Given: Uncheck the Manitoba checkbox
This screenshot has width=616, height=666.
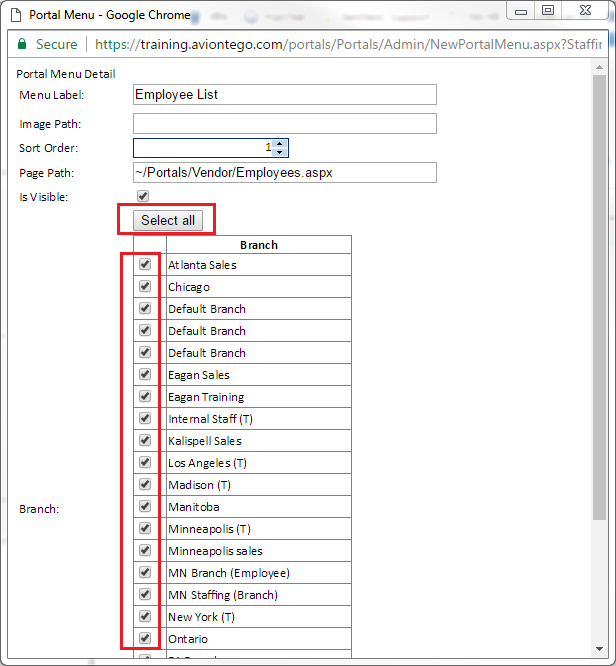Looking at the screenshot, I should (145, 506).
